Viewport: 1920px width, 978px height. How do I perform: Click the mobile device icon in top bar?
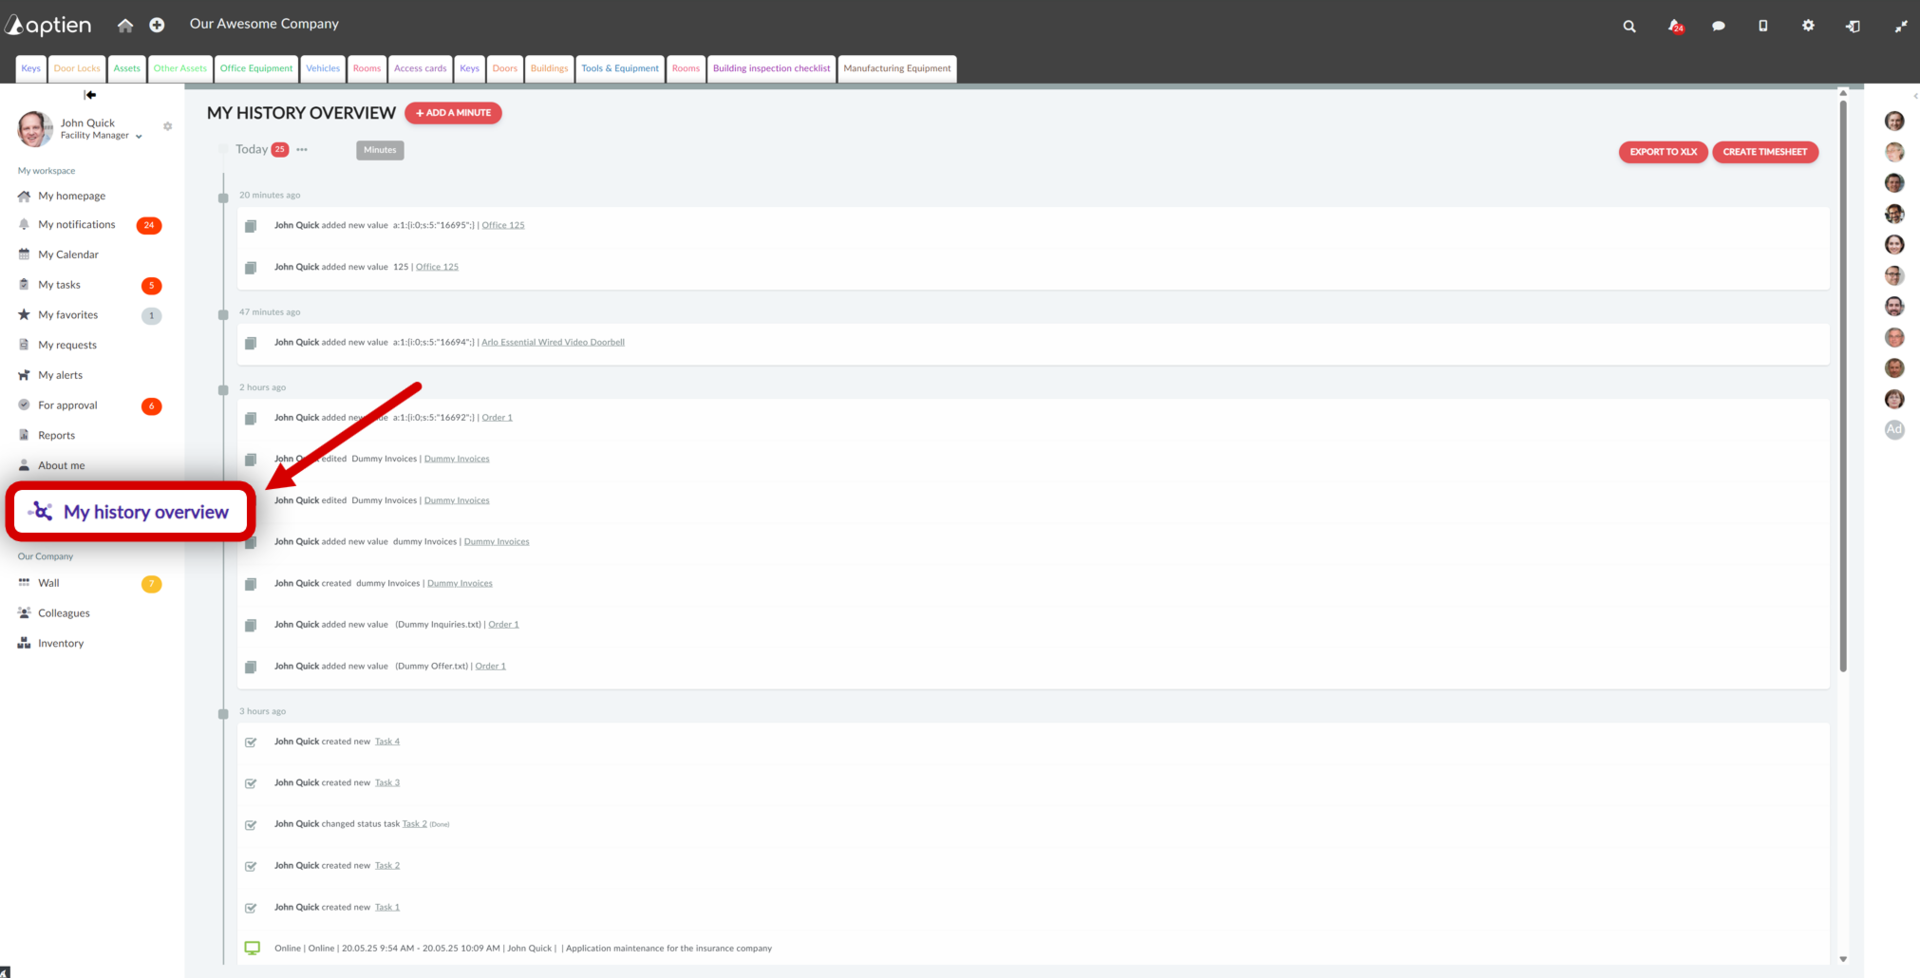[1763, 25]
